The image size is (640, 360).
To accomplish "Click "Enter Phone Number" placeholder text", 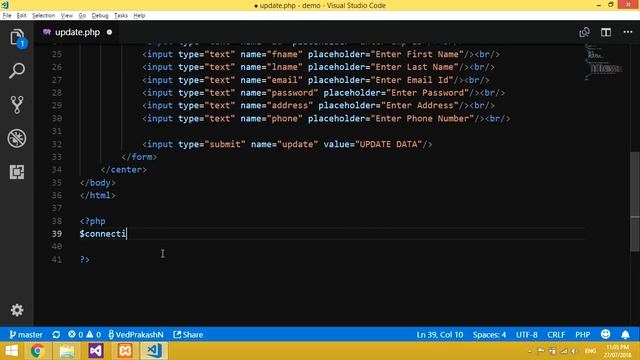I will 422,118.
